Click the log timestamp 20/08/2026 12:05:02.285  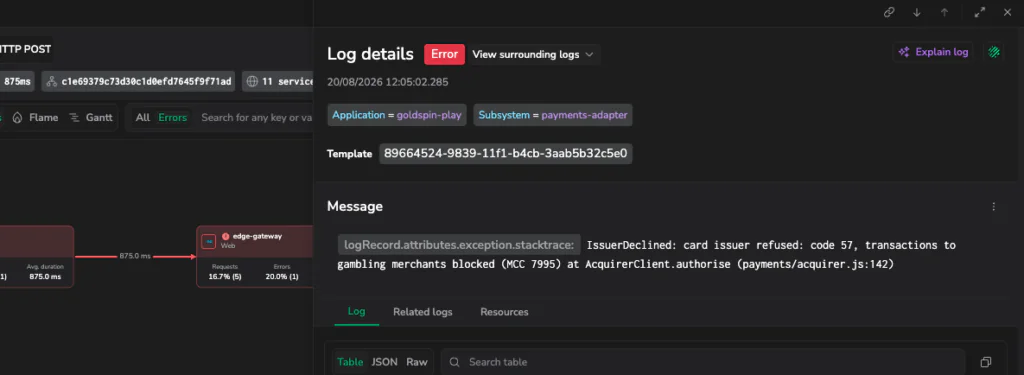(388, 82)
